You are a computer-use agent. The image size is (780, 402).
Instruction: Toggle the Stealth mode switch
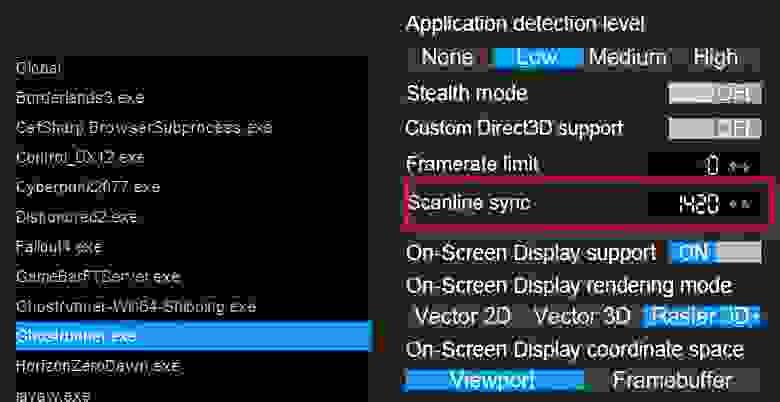click(x=714, y=94)
